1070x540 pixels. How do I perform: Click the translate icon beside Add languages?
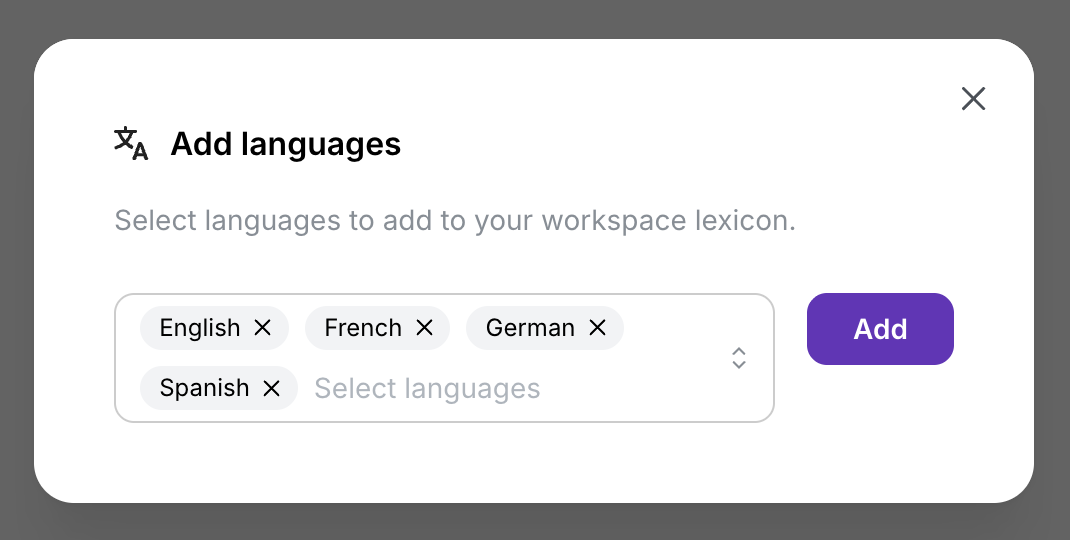tap(131, 143)
